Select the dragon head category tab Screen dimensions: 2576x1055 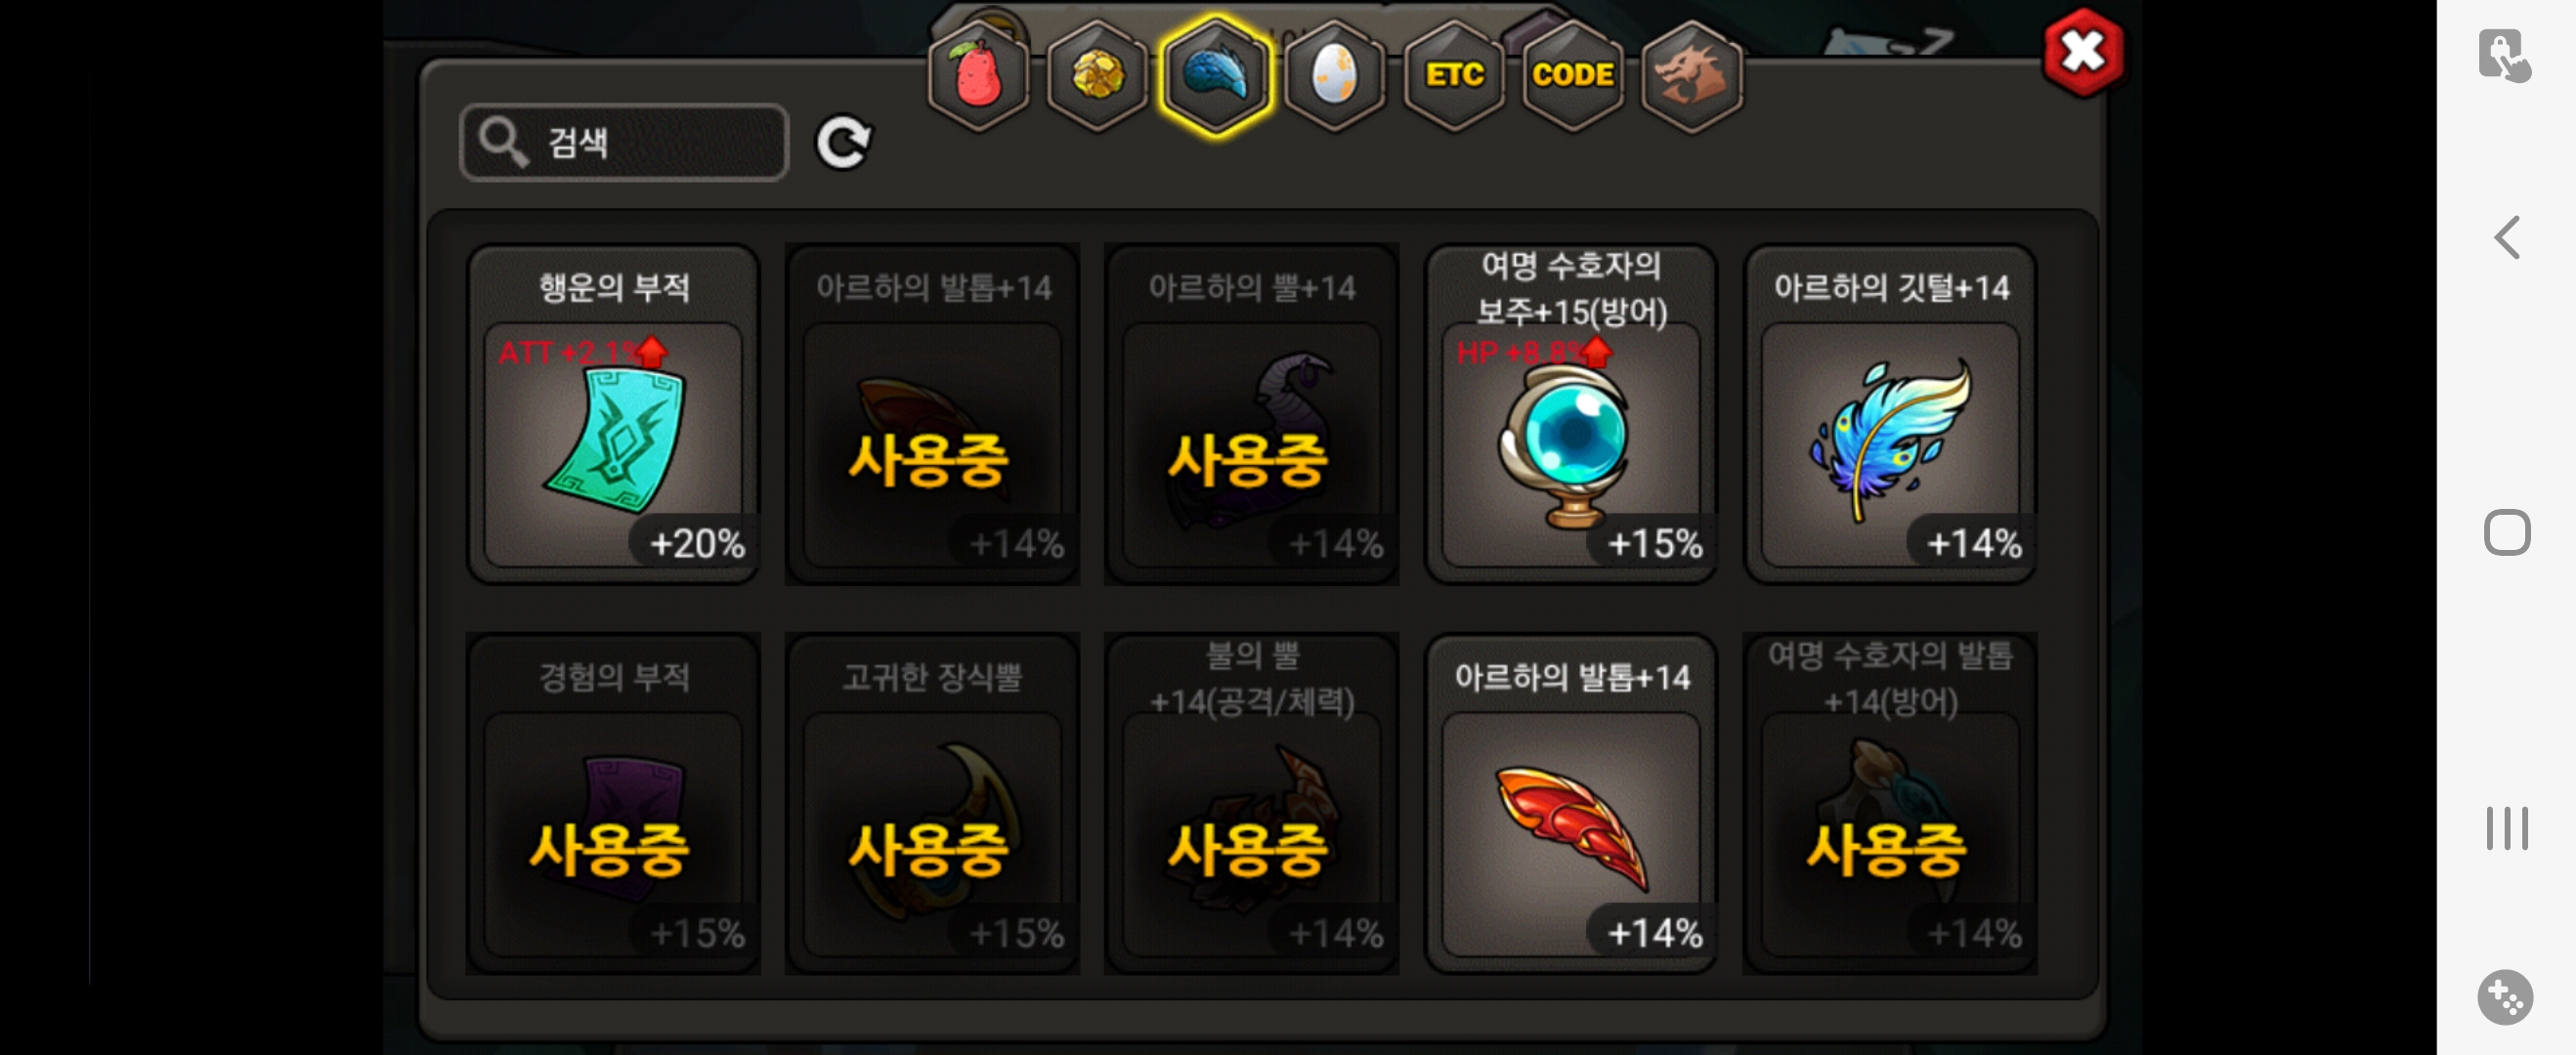(x=1692, y=76)
